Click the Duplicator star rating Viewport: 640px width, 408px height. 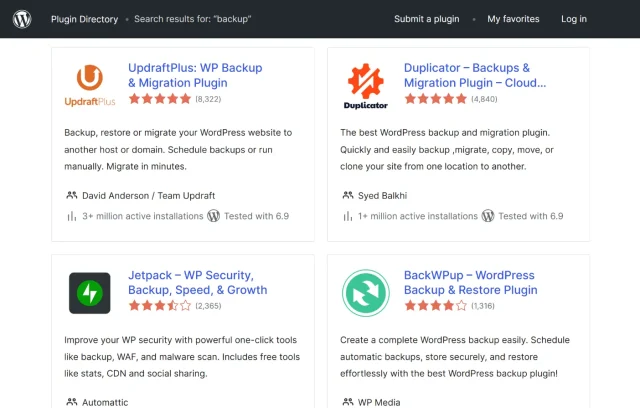pyautogui.click(x=436, y=99)
